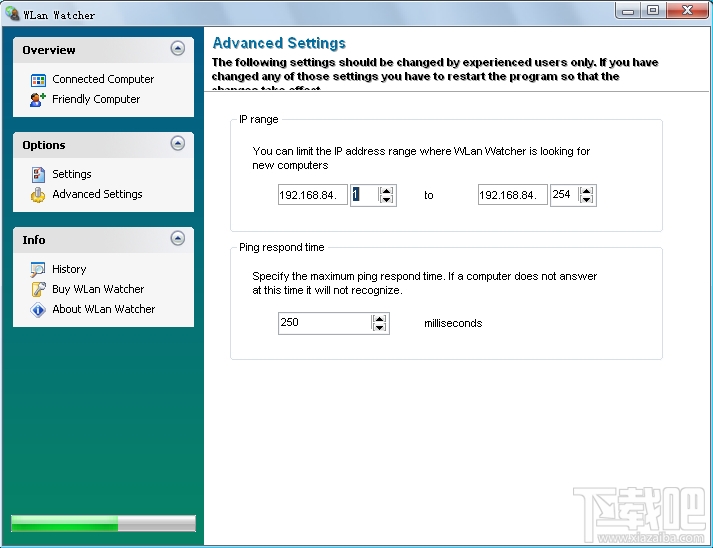Click the Advanced Settings page heading
Image resolution: width=713 pixels, height=548 pixels.
click(x=279, y=43)
